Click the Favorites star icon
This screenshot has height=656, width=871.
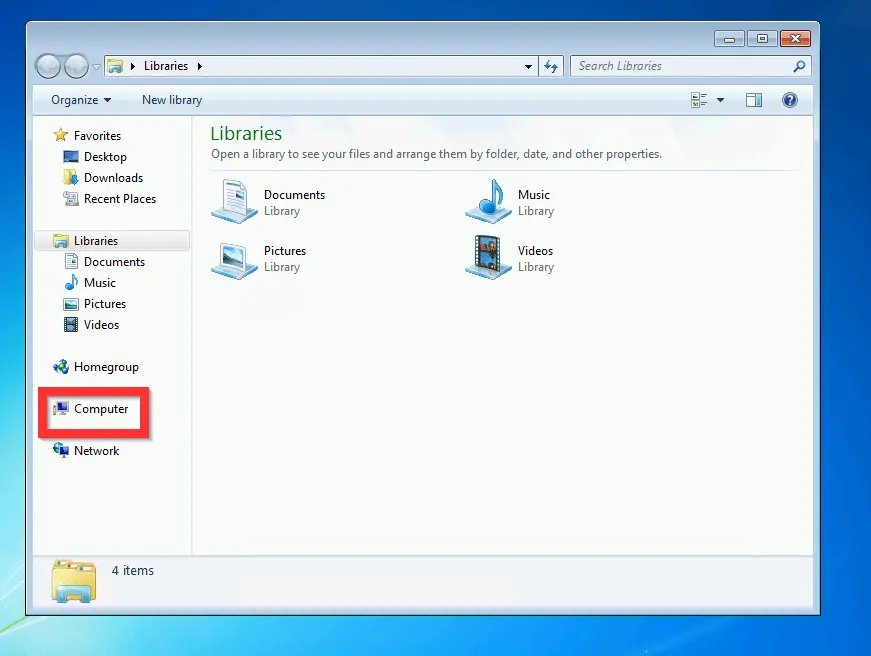click(61, 135)
